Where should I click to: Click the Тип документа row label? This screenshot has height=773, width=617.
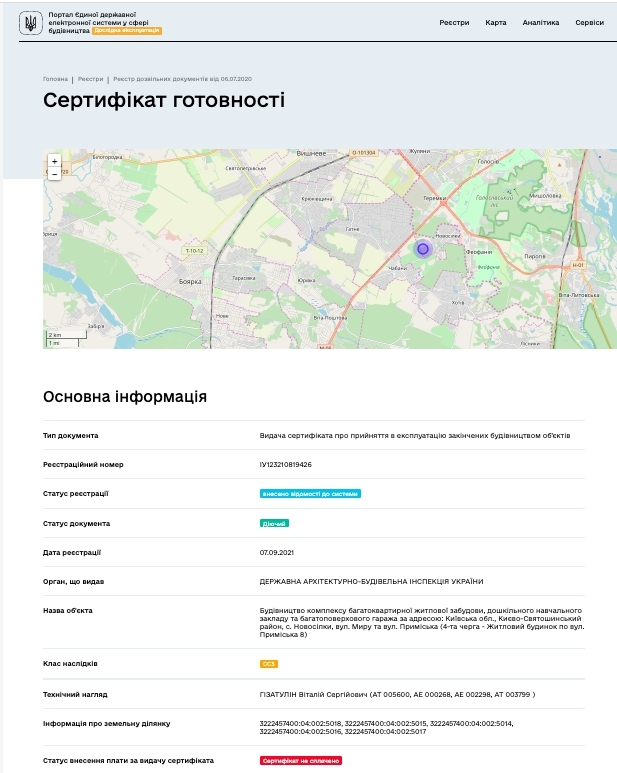70,436
